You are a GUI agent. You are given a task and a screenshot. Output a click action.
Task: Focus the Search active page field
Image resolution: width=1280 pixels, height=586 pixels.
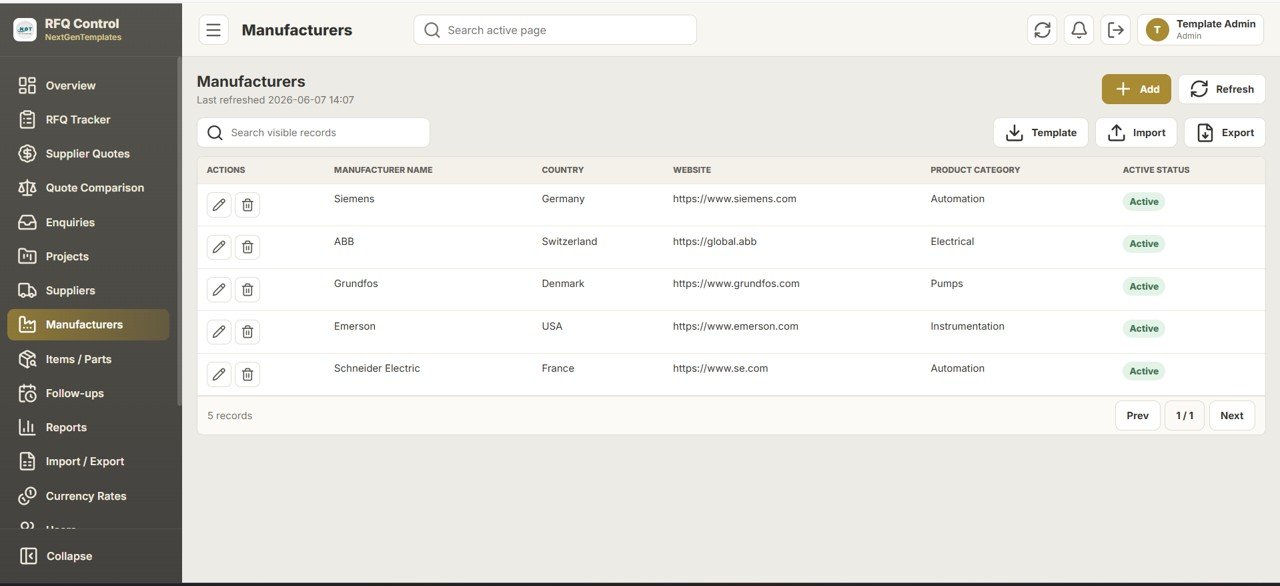[x=555, y=30]
